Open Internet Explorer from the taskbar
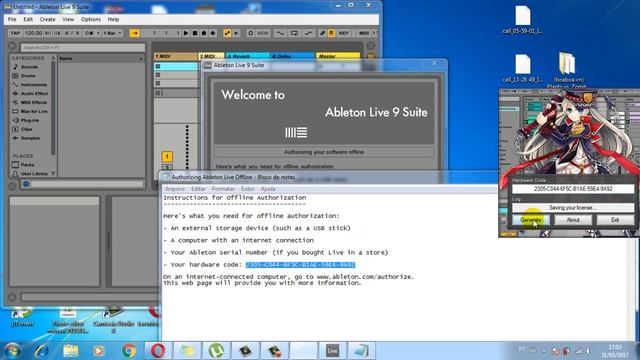Screen dimensions: 640x360 [x=41, y=351]
